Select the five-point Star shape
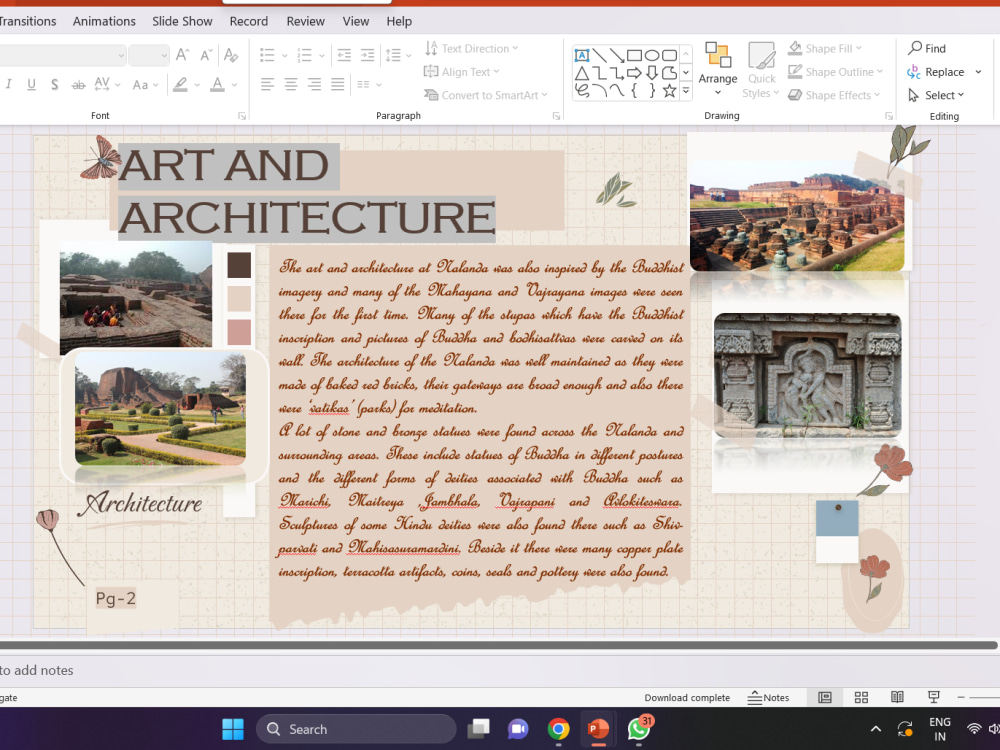 (669, 91)
